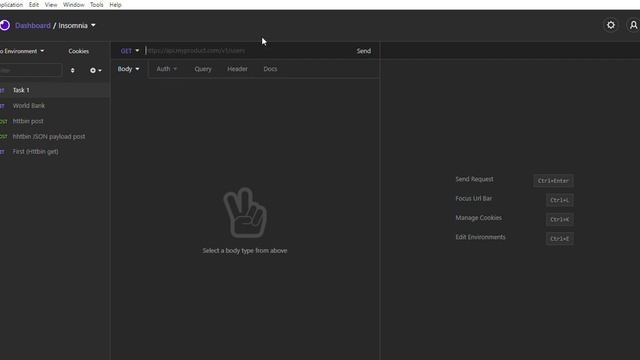
Task: Open the Window menu
Action: (x=73, y=4)
